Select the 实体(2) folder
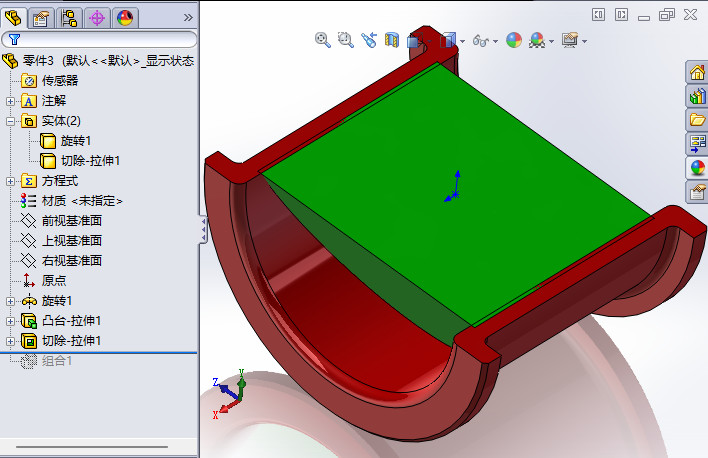 (51, 121)
